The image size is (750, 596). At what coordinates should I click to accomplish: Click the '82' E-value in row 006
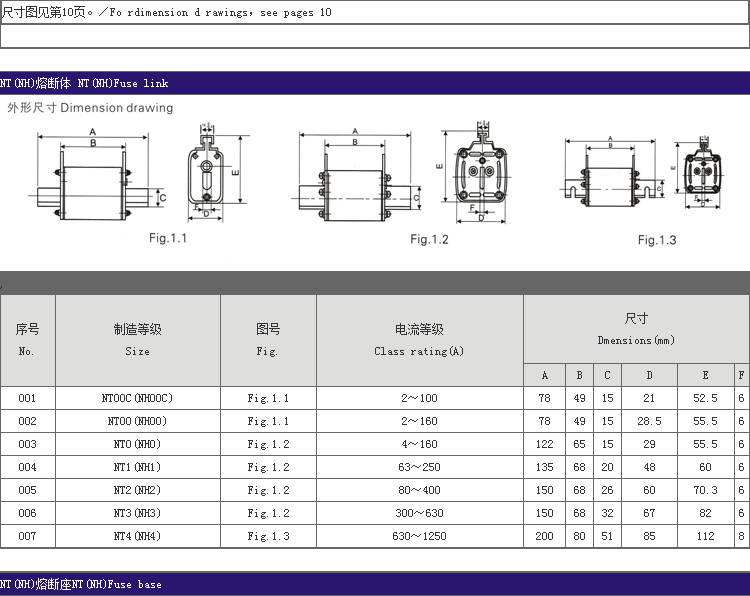click(706, 513)
